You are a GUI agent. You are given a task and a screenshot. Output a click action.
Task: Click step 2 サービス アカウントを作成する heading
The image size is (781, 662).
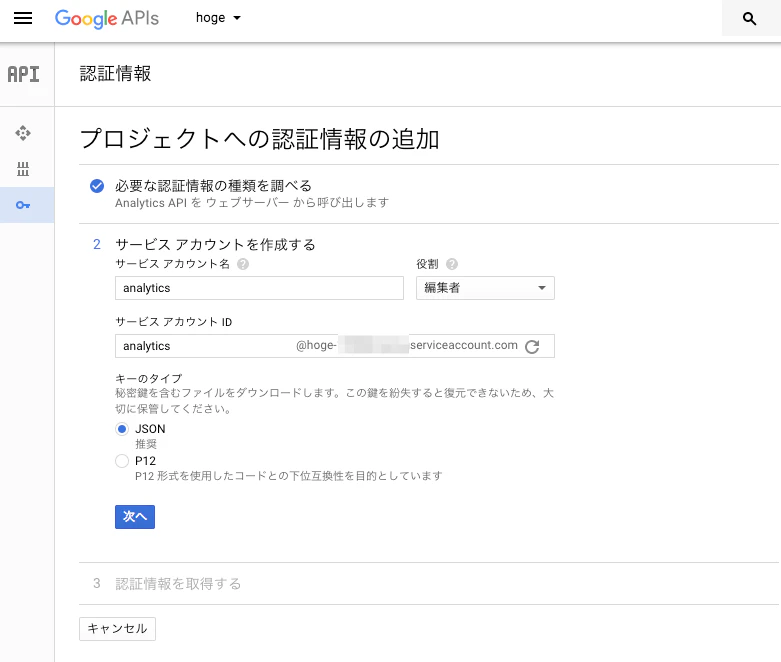215,245
